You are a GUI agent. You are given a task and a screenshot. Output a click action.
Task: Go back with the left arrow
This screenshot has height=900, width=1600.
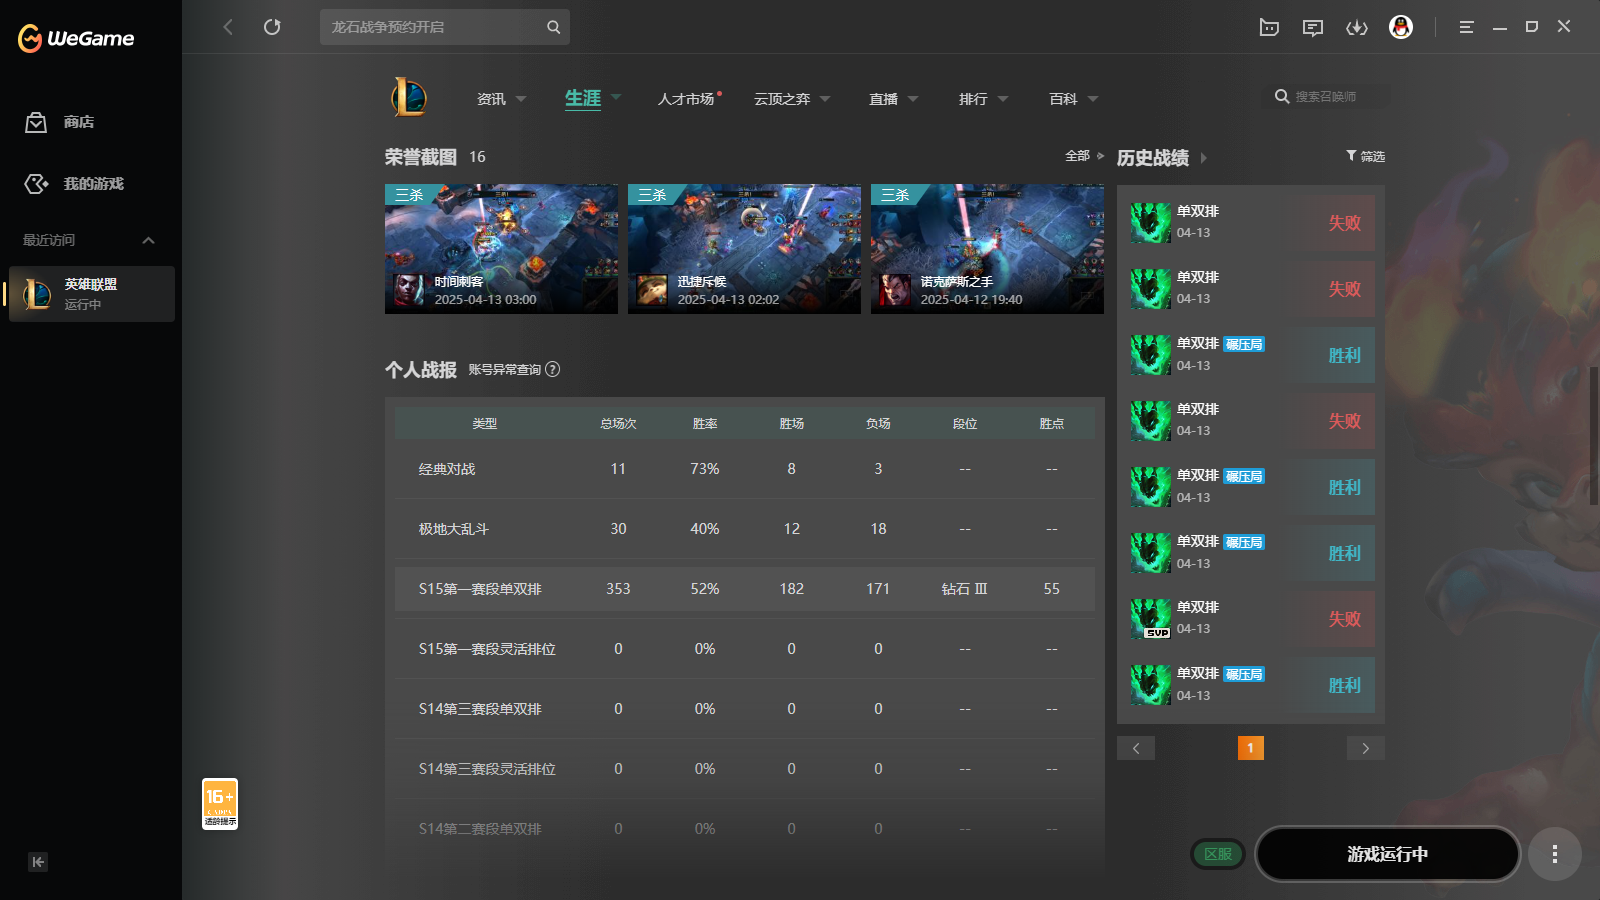pyautogui.click(x=228, y=27)
